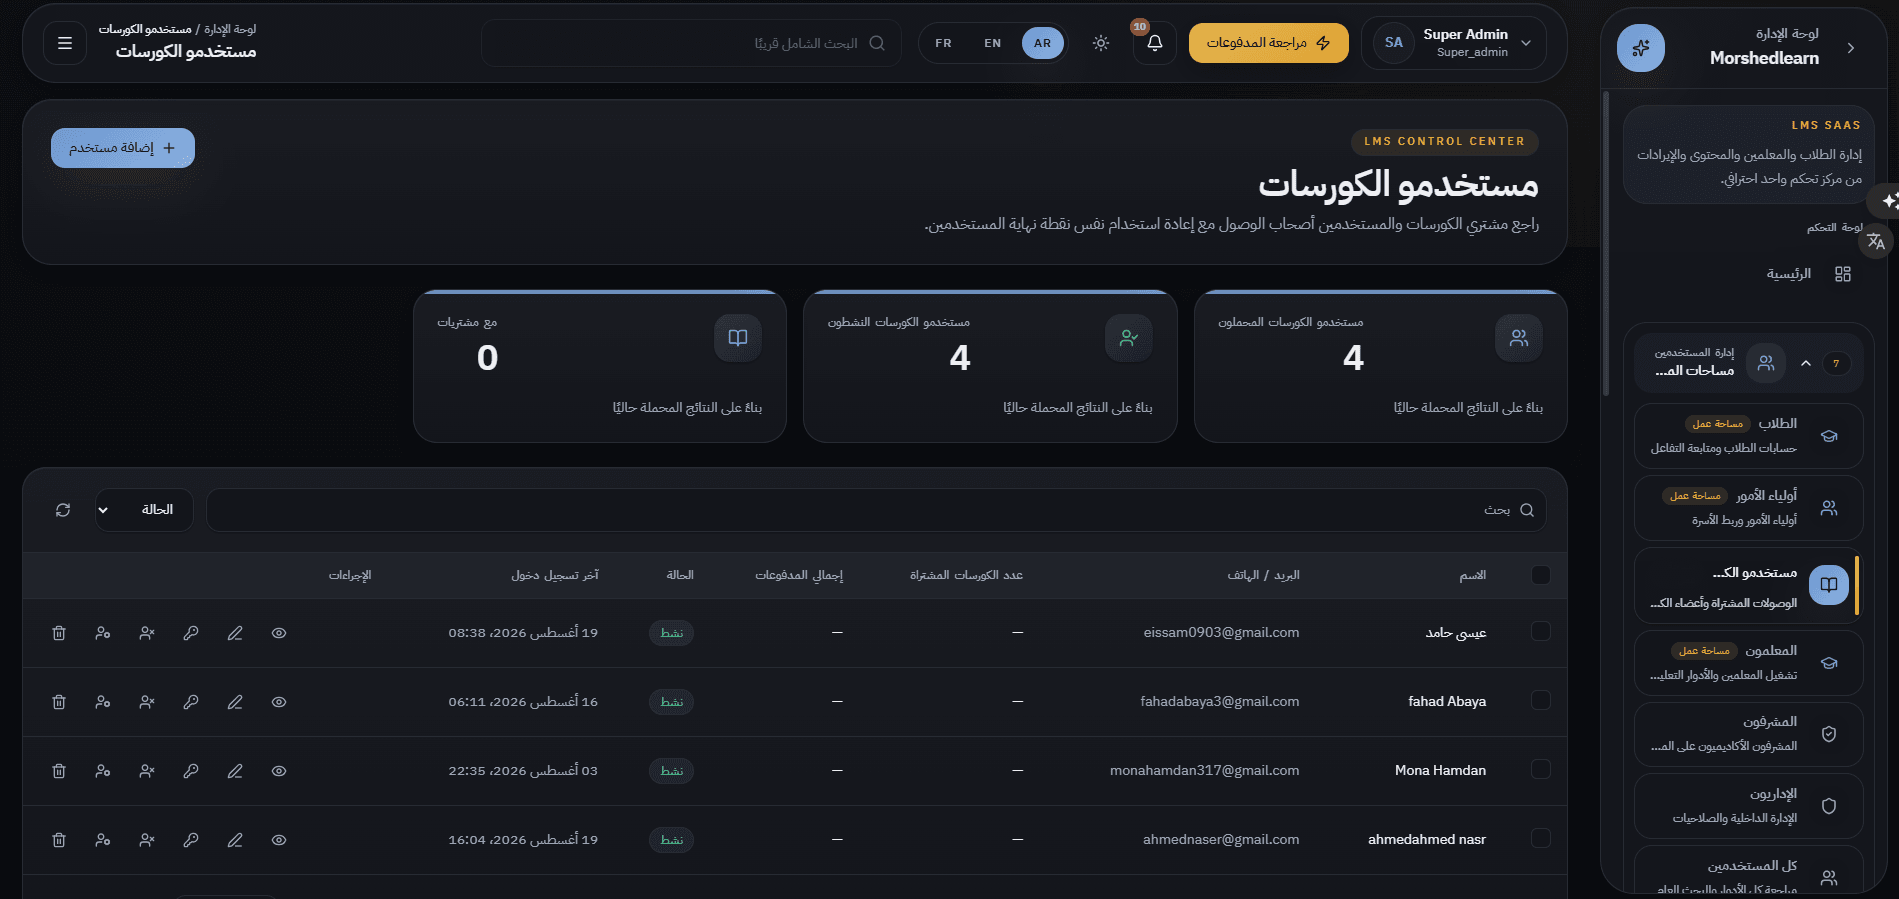Switch language to FR
The width and height of the screenshot is (1899, 899).
(943, 43)
